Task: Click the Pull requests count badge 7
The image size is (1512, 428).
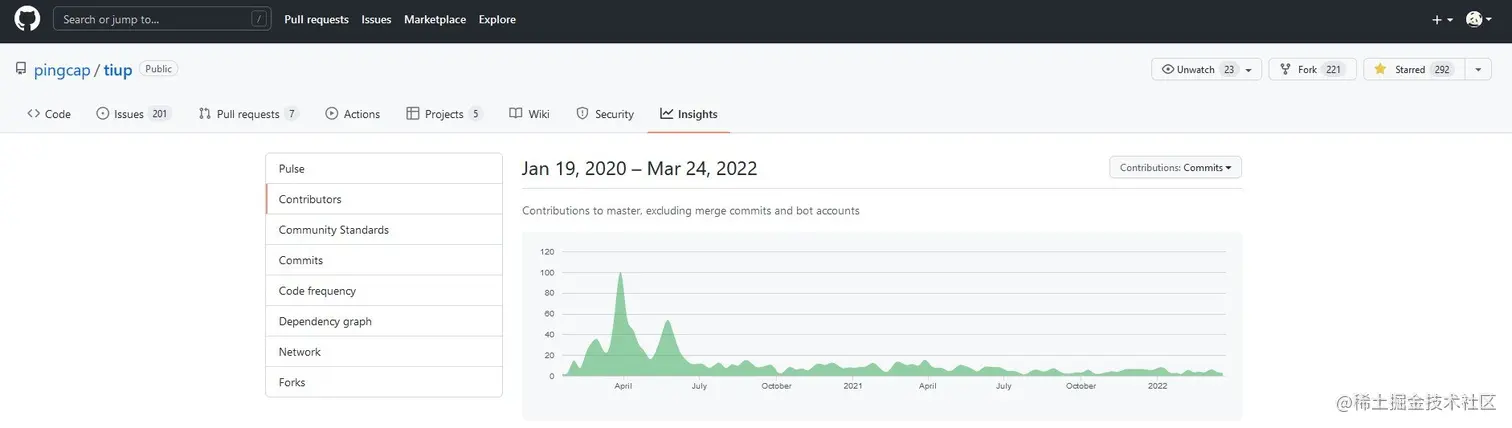Action: tap(292, 114)
